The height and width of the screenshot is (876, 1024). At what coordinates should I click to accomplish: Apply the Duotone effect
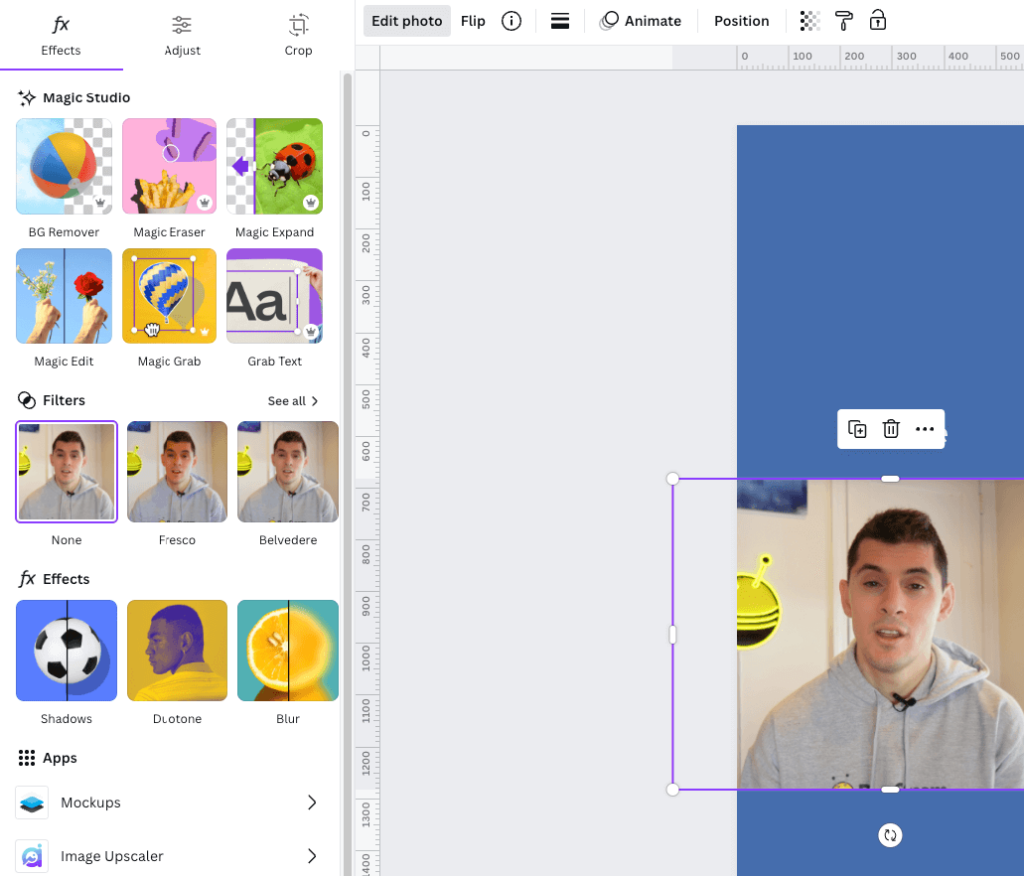coord(177,651)
